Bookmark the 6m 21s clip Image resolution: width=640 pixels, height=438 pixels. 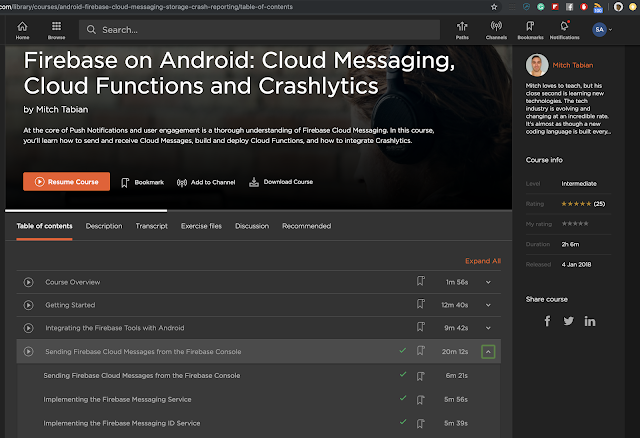(x=420, y=376)
